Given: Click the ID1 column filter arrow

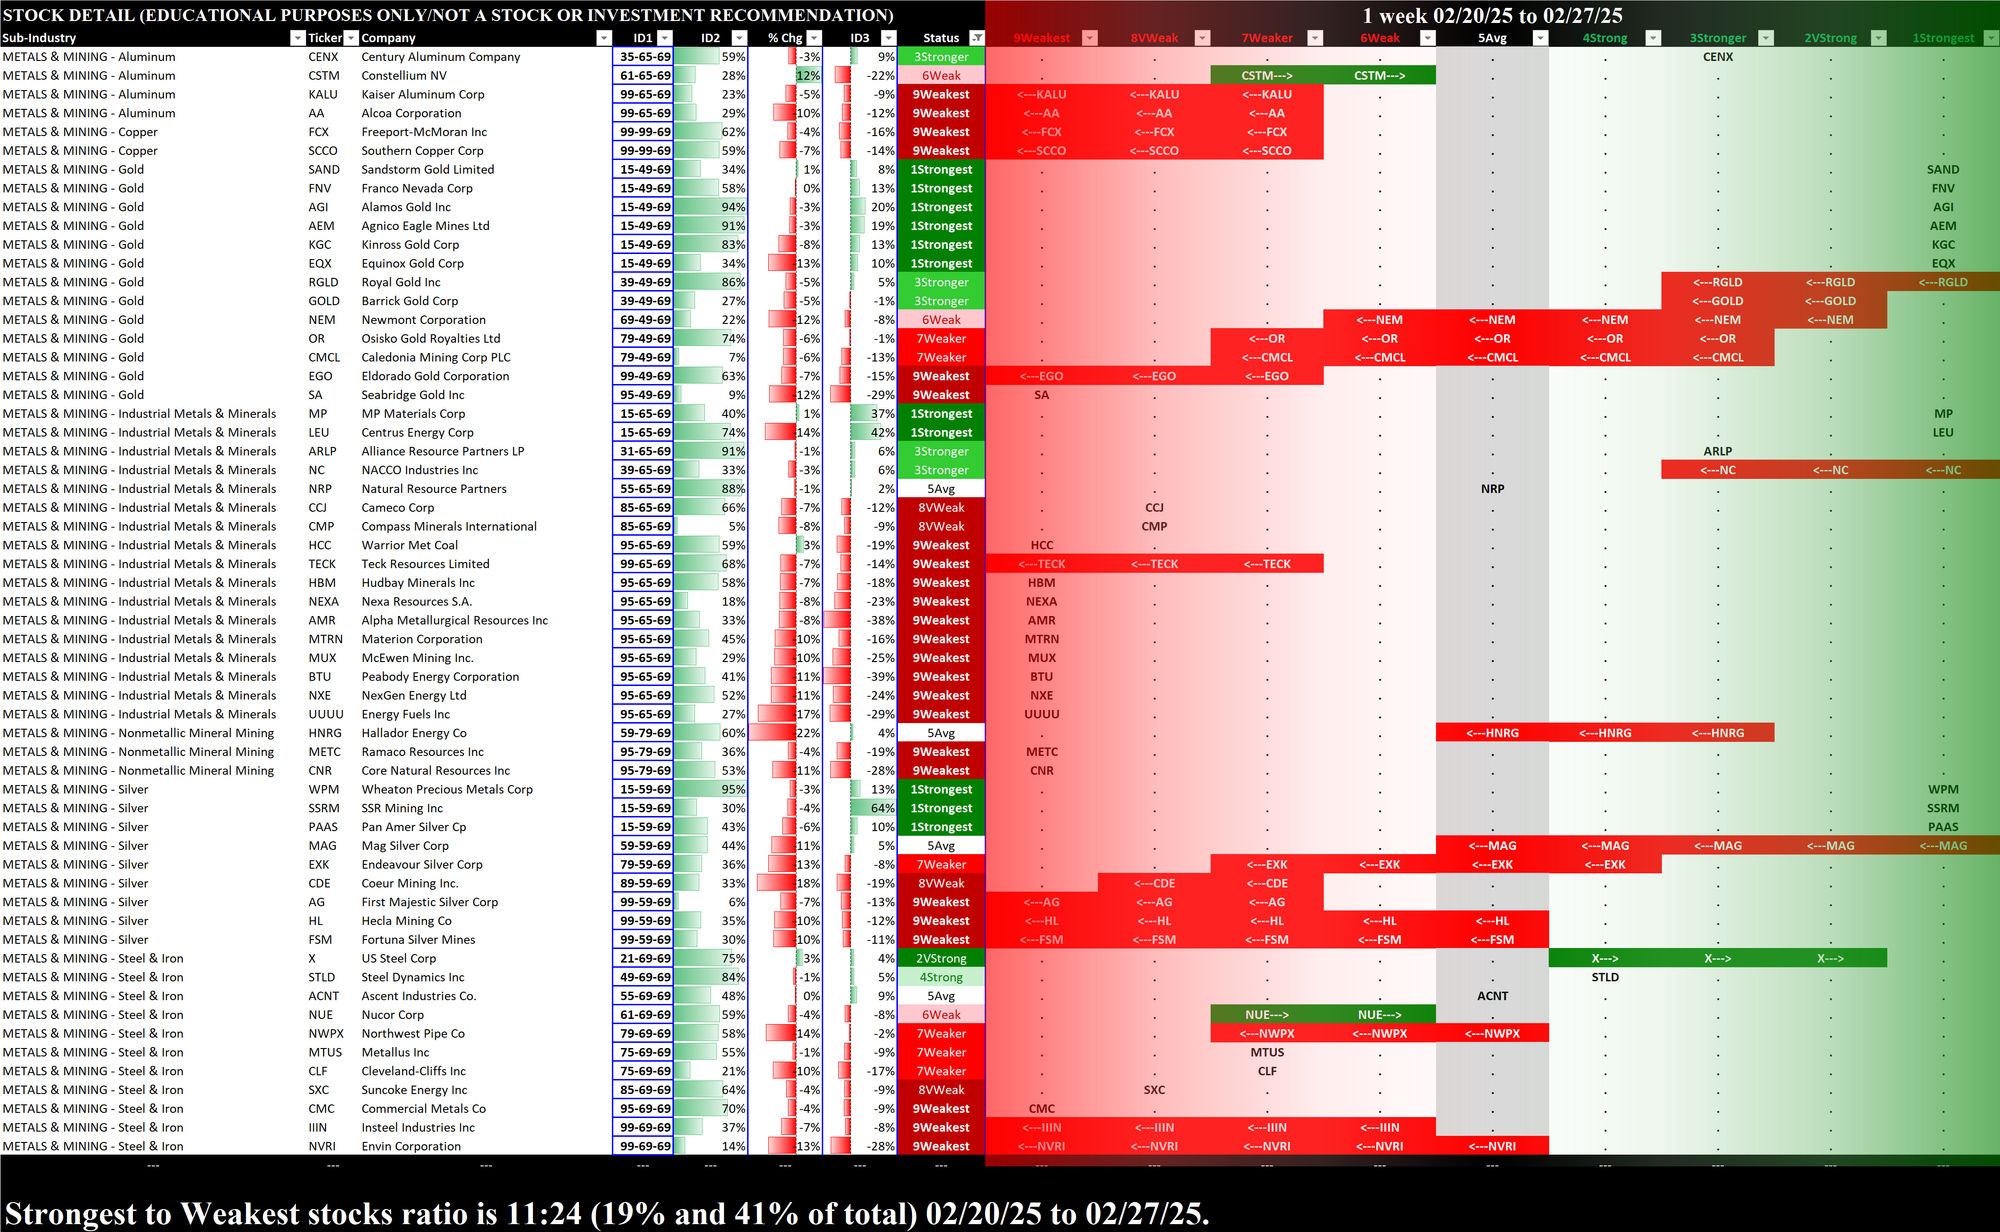Looking at the screenshot, I should [x=665, y=38].
